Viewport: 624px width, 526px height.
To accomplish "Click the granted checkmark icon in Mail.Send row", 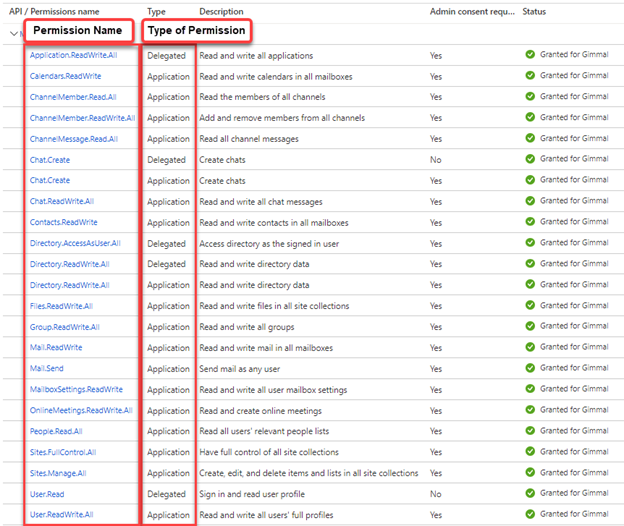I will click(530, 369).
